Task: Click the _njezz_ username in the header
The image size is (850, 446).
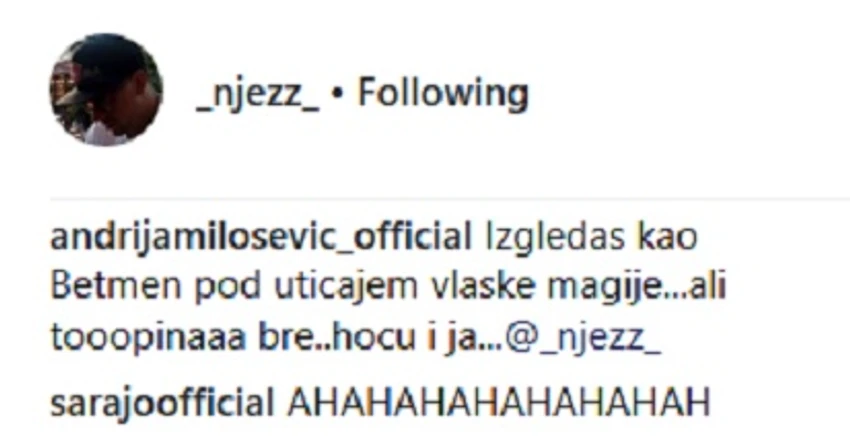Action: [x=258, y=93]
